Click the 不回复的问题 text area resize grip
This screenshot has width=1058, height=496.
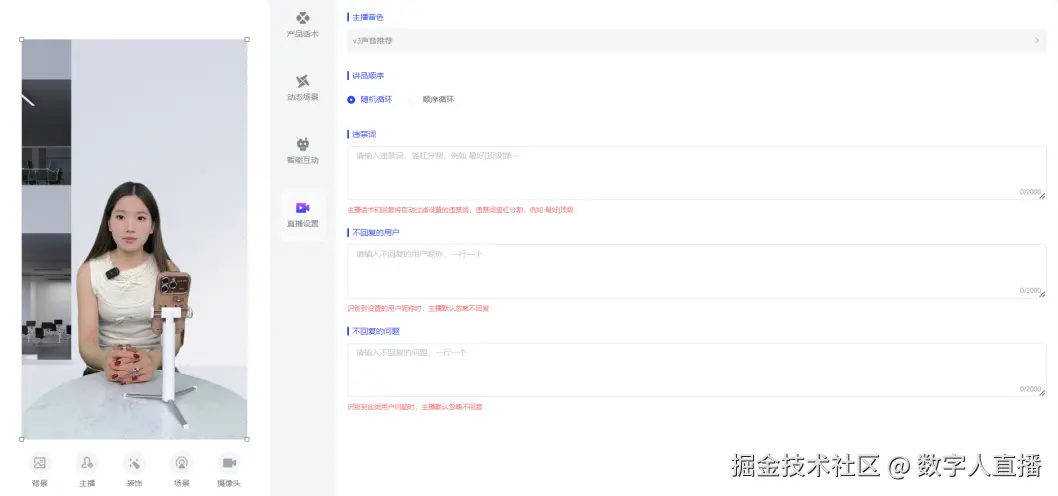coord(1042,393)
